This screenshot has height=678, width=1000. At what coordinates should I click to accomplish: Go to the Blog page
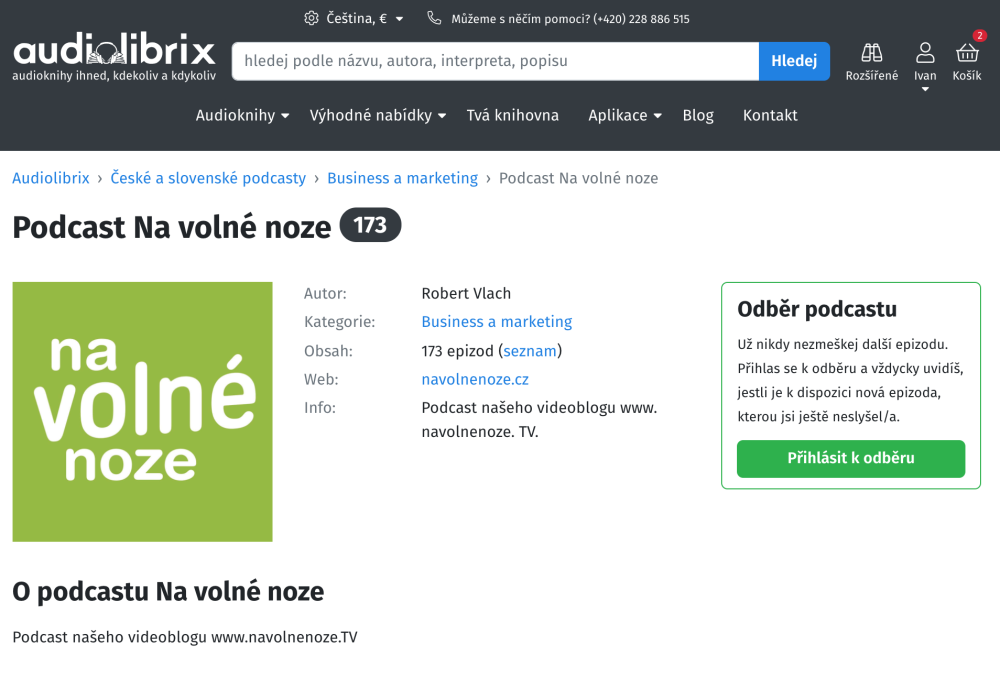(698, 115)
